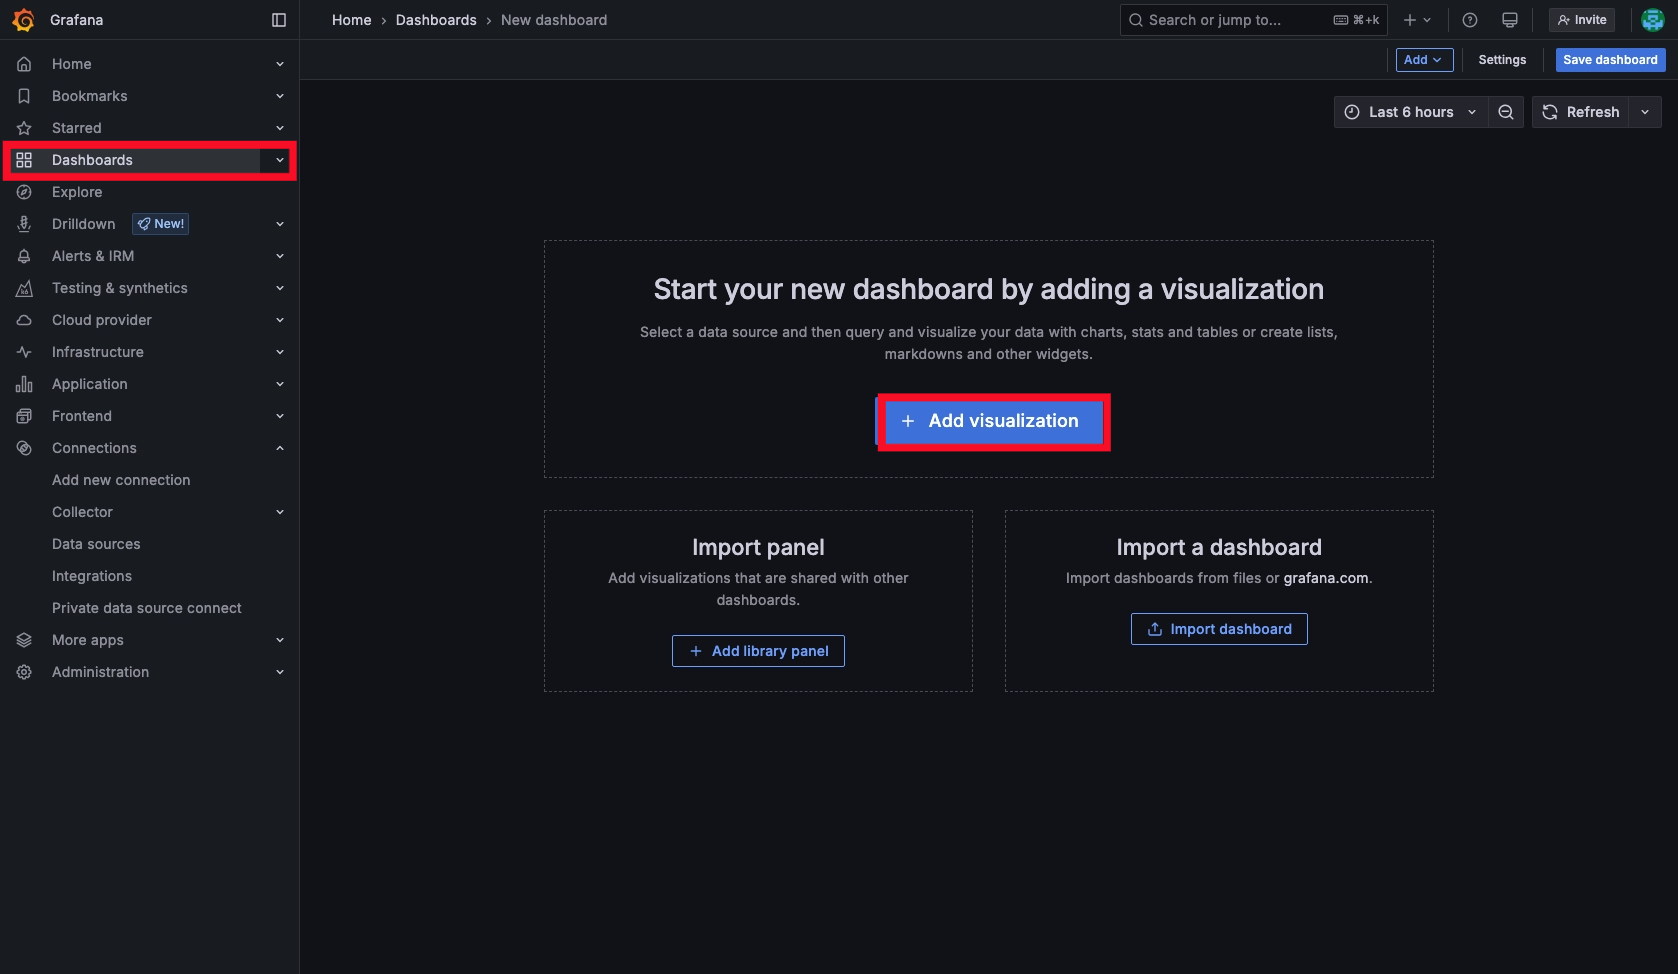This screenshot has width=1678, height=974.
Task: Expand the Cloud provider chevron
Action: 280,320
